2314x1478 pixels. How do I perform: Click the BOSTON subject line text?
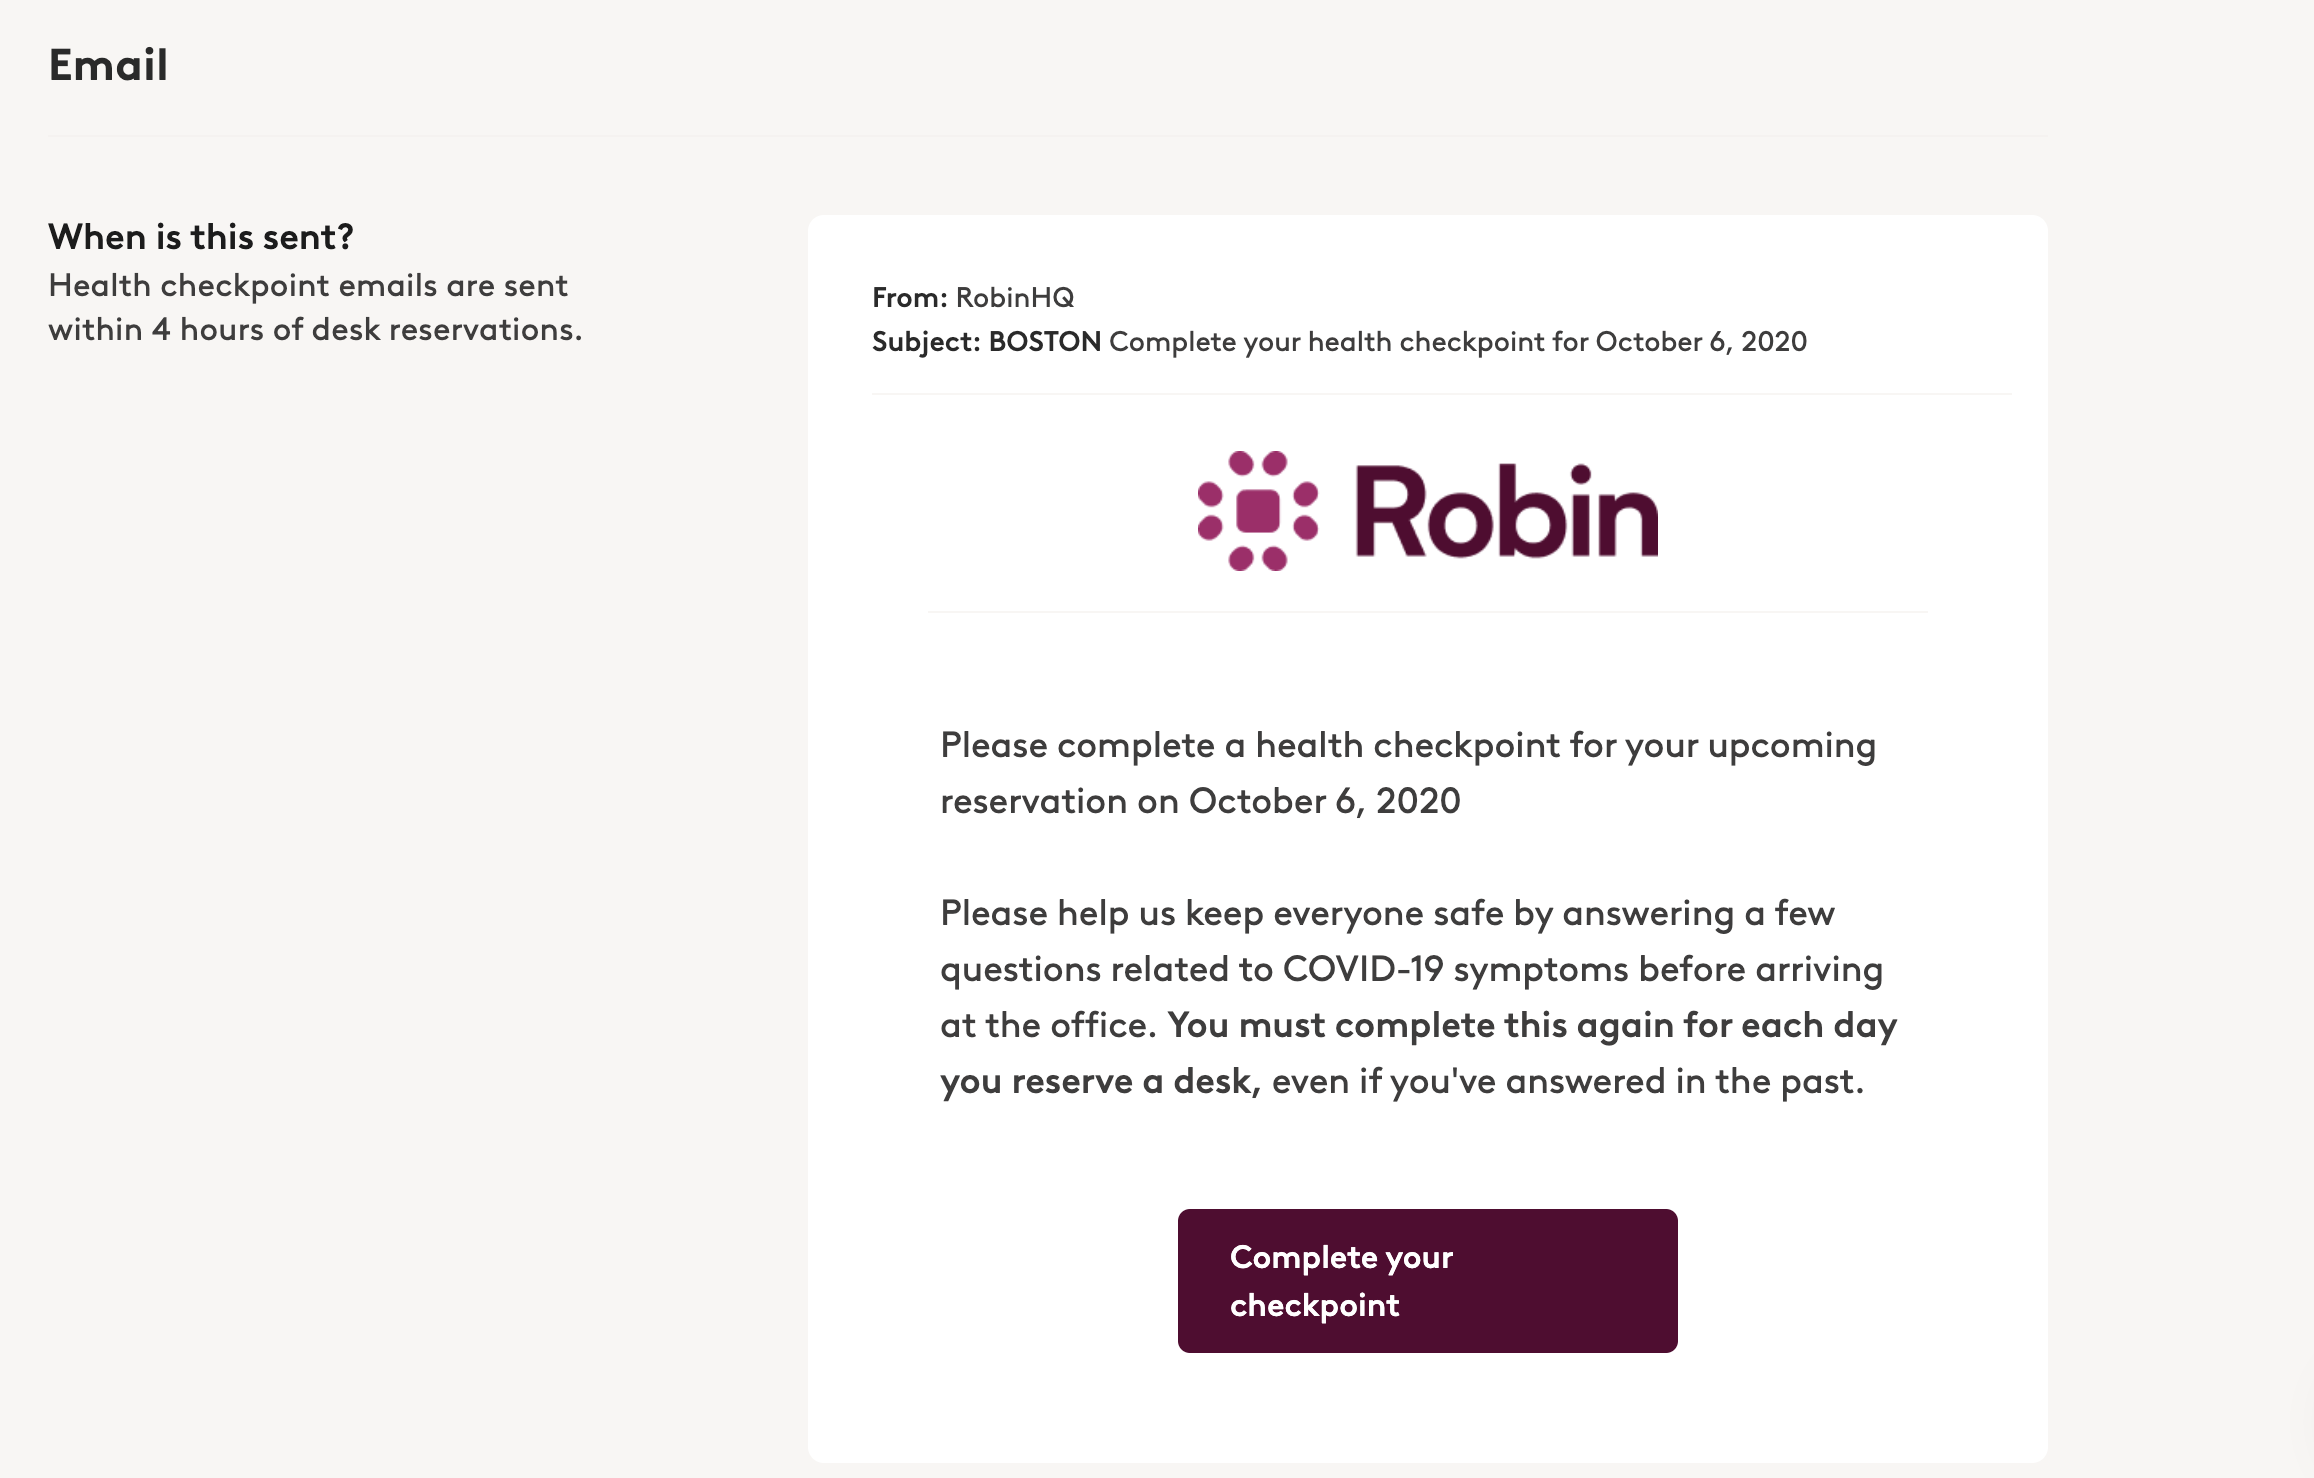(1045, 341)
